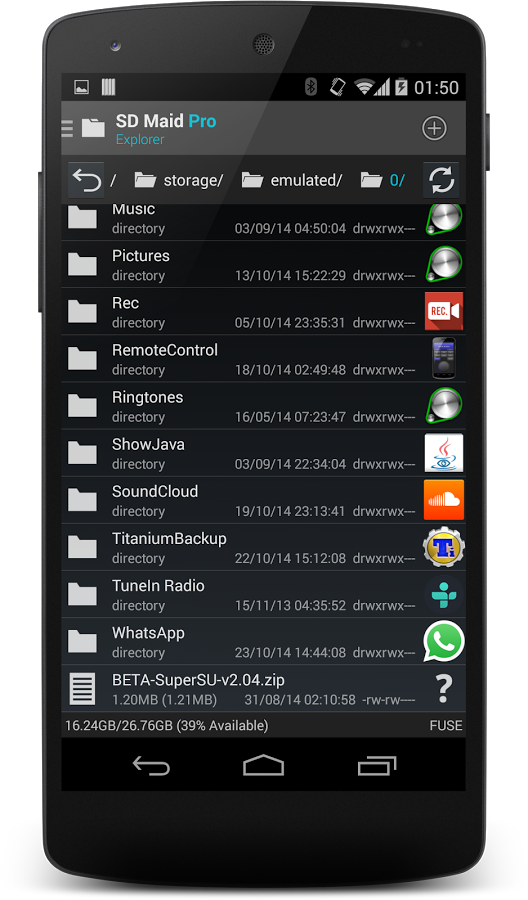Open the SoundCloud directory
This screenshot has height=900, width=528.
263,499
